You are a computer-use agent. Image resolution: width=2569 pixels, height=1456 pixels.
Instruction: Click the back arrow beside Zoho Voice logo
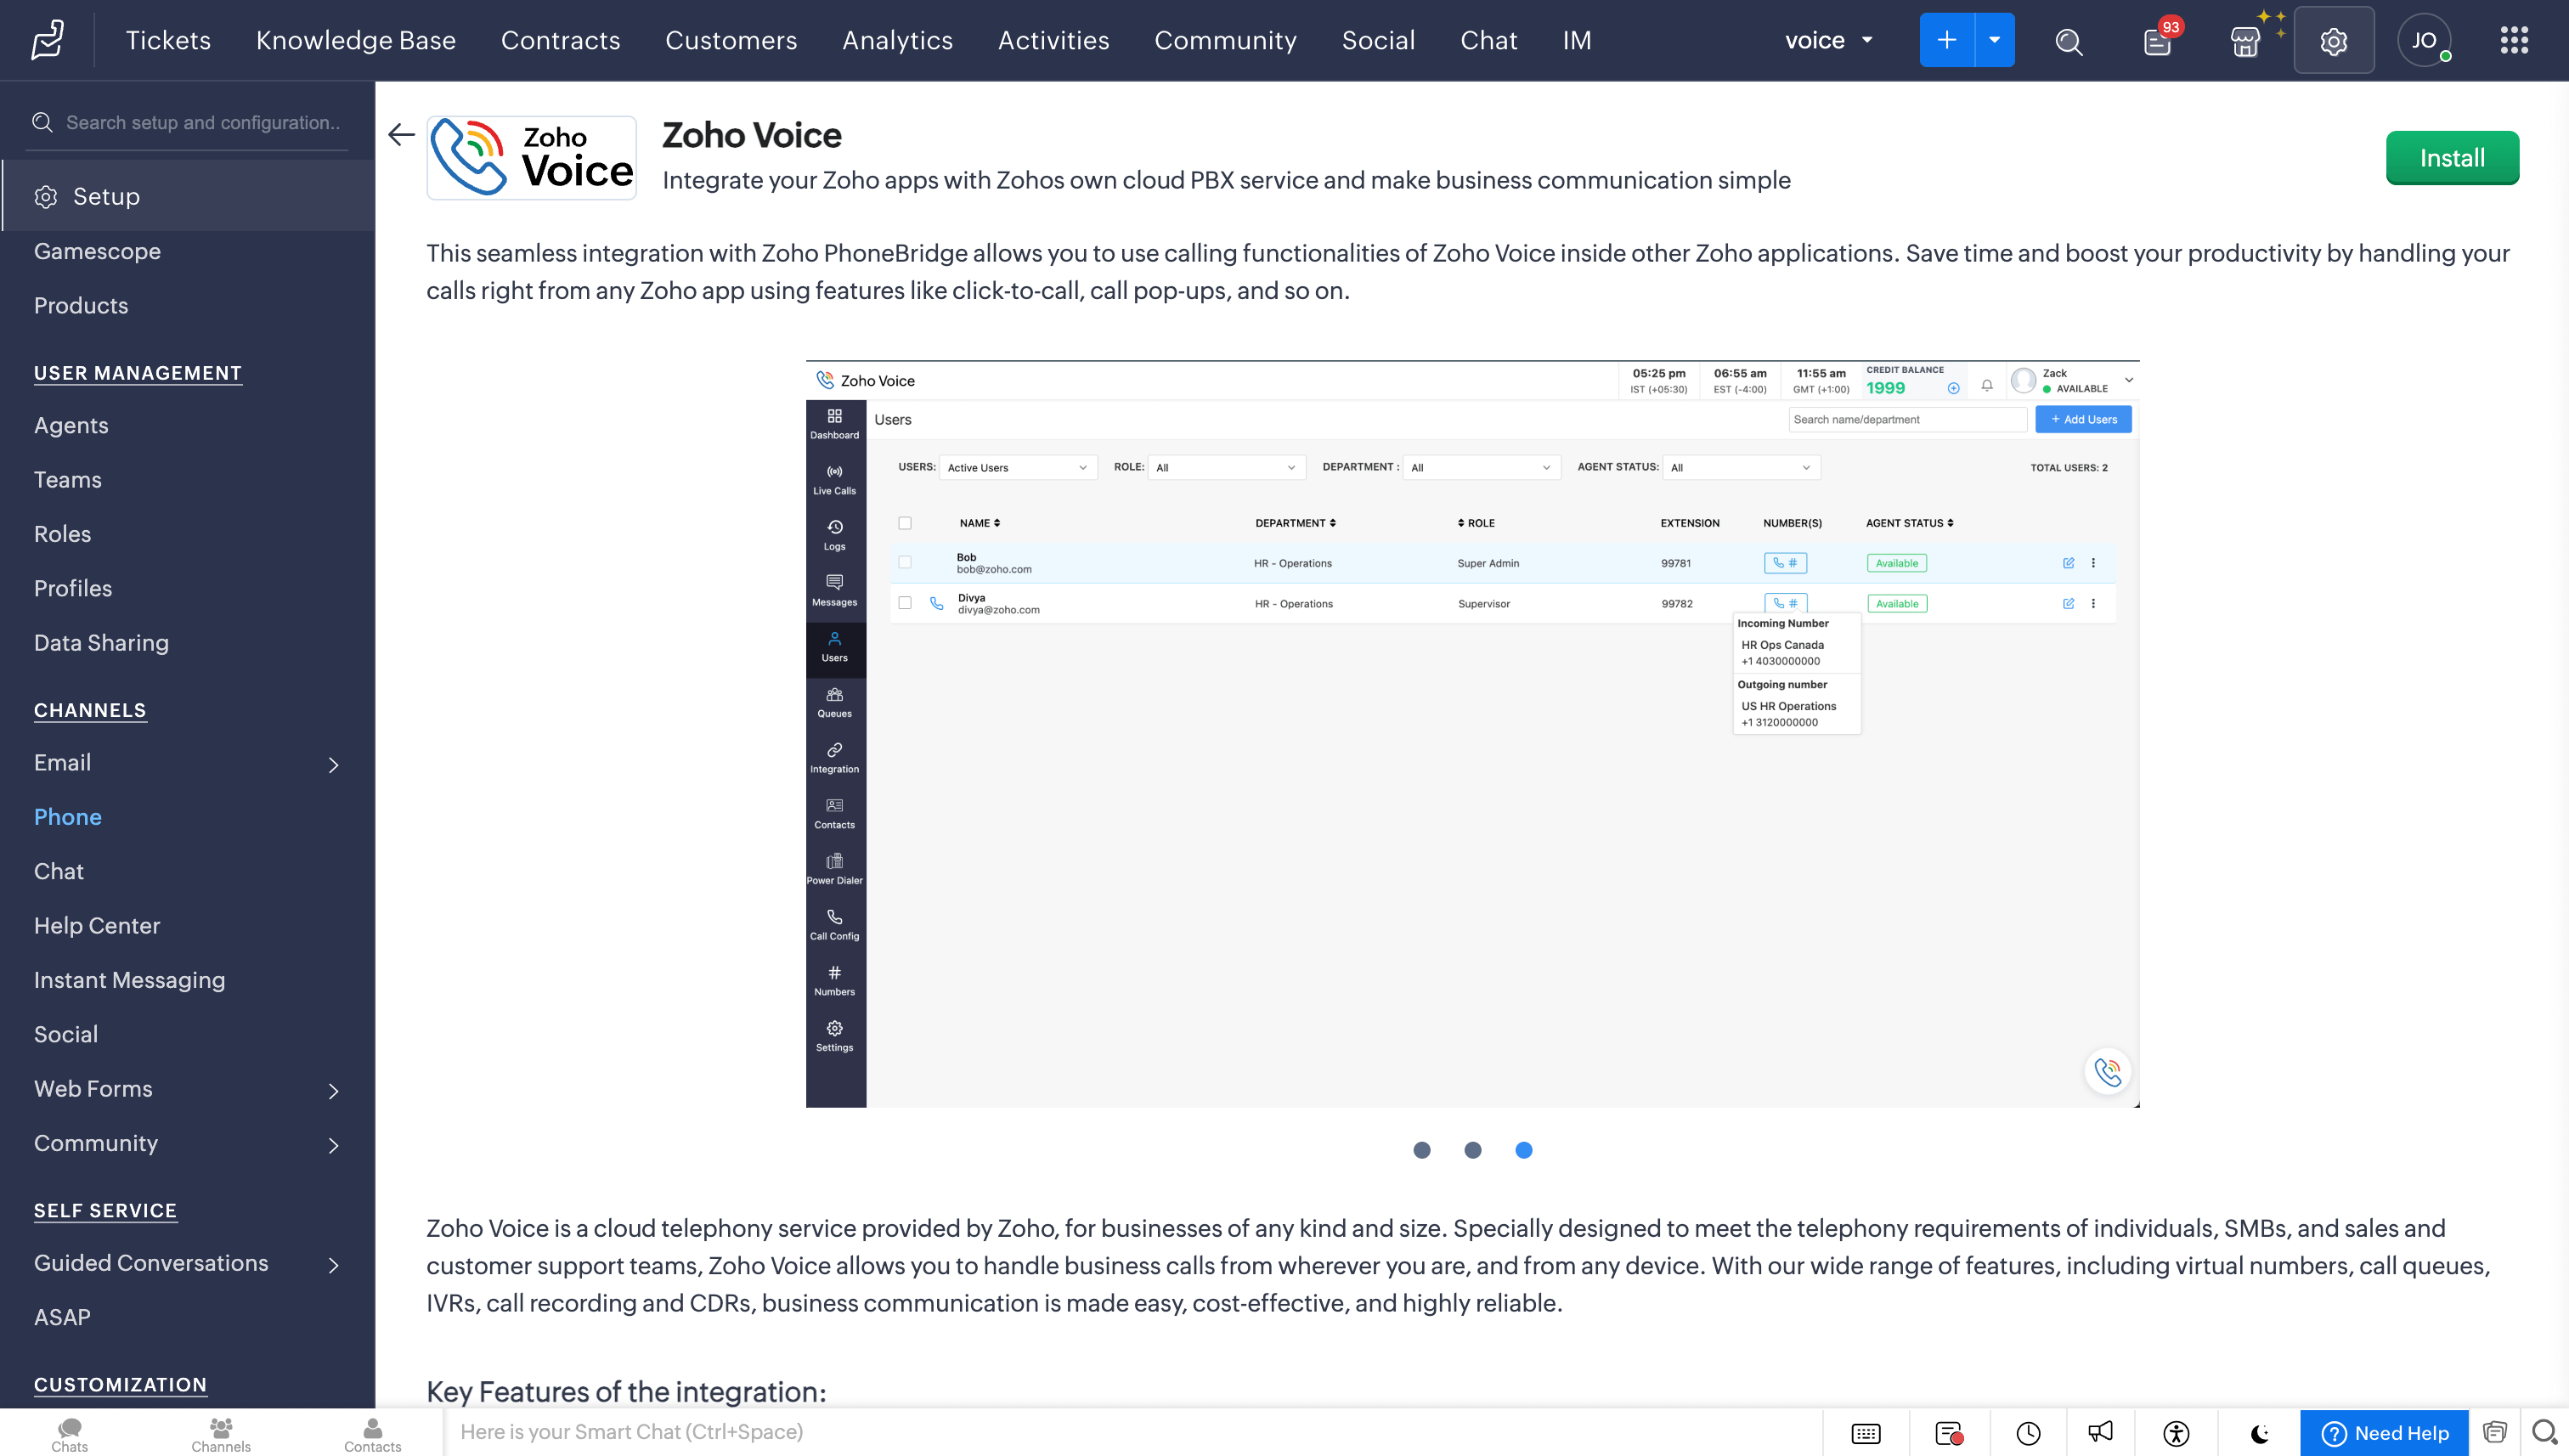point(401,134)
